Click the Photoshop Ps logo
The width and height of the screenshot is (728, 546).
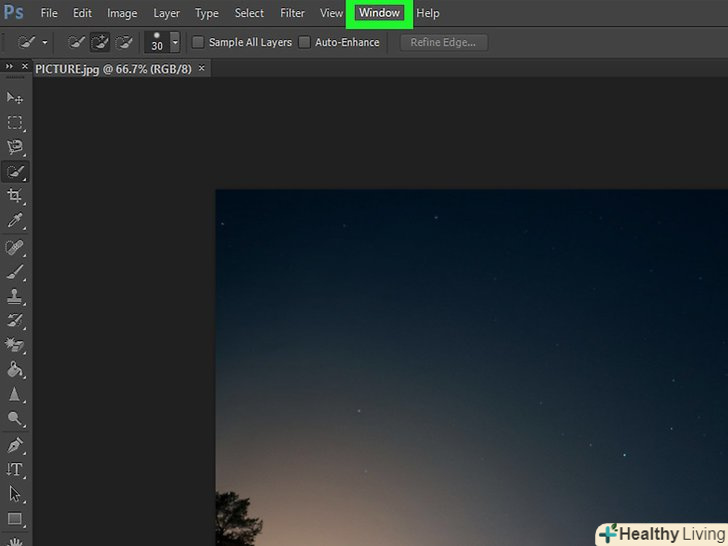pos(13,12)
